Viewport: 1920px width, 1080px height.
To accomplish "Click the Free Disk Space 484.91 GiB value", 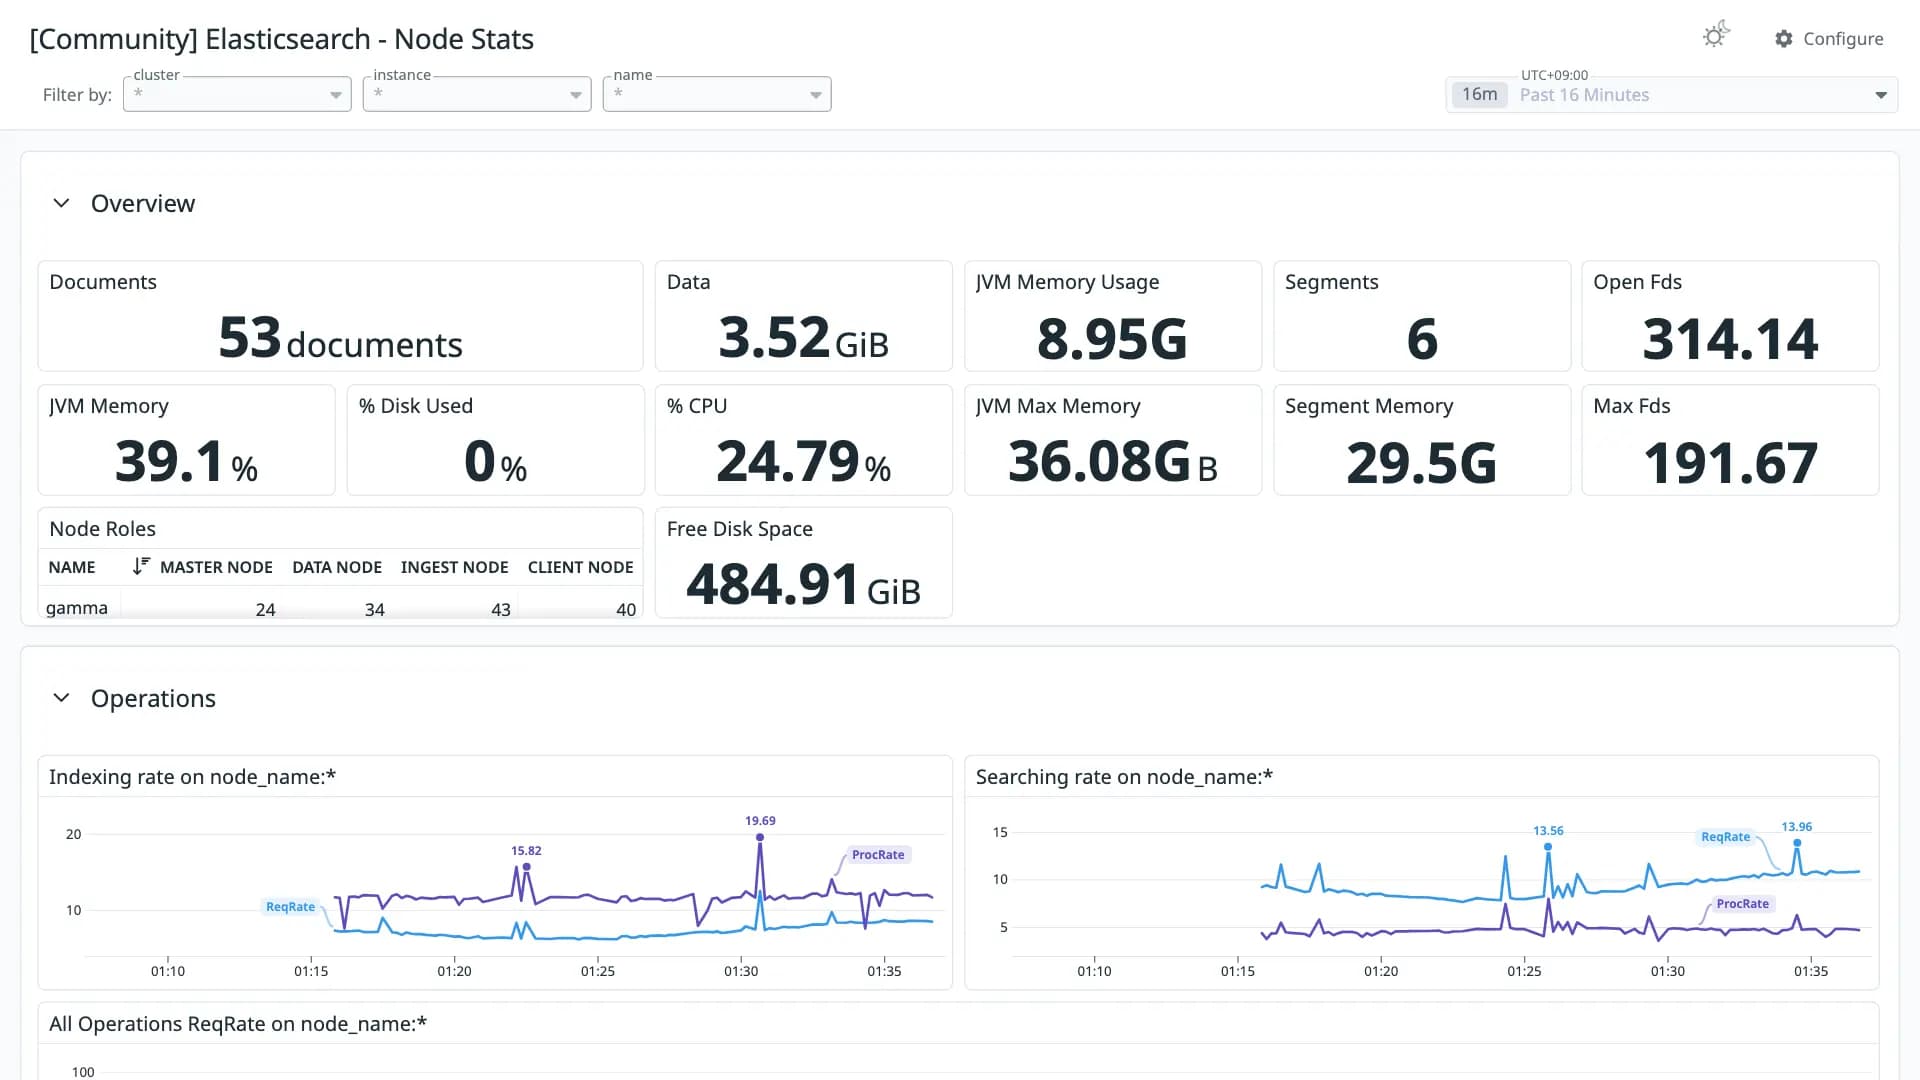I will point(803,585).
